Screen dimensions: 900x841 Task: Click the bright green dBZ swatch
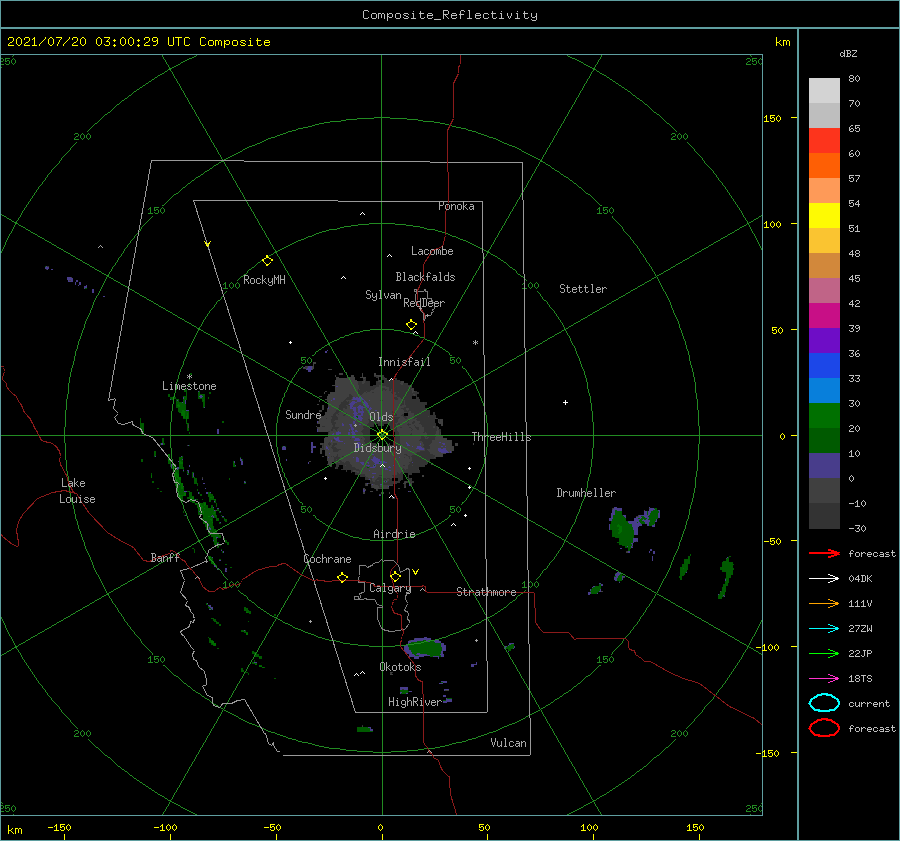[x=824, y=416]
